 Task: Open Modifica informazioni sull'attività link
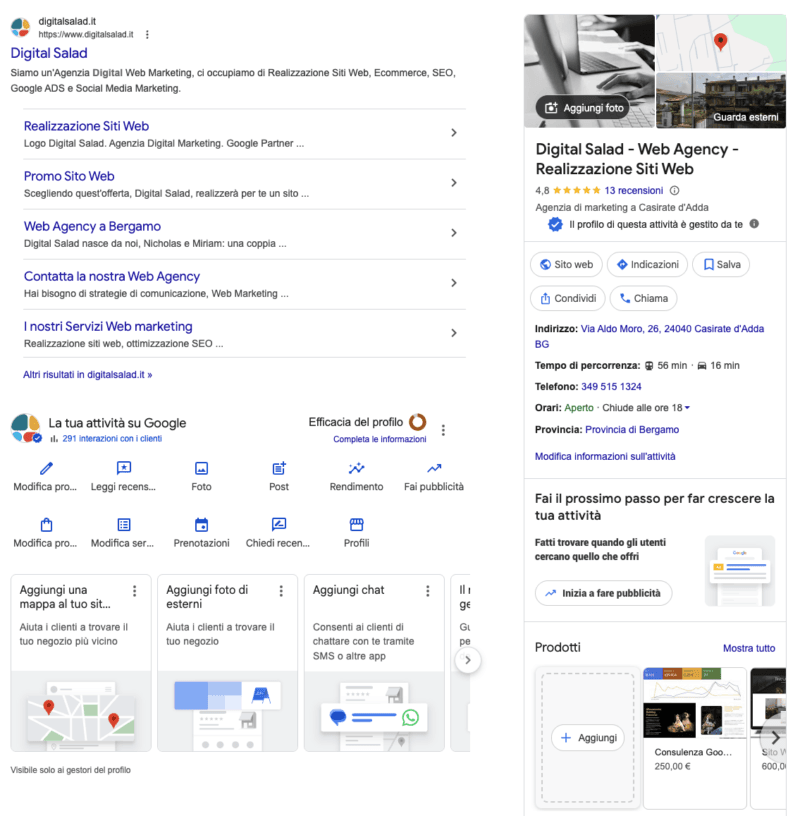[605, 456]
